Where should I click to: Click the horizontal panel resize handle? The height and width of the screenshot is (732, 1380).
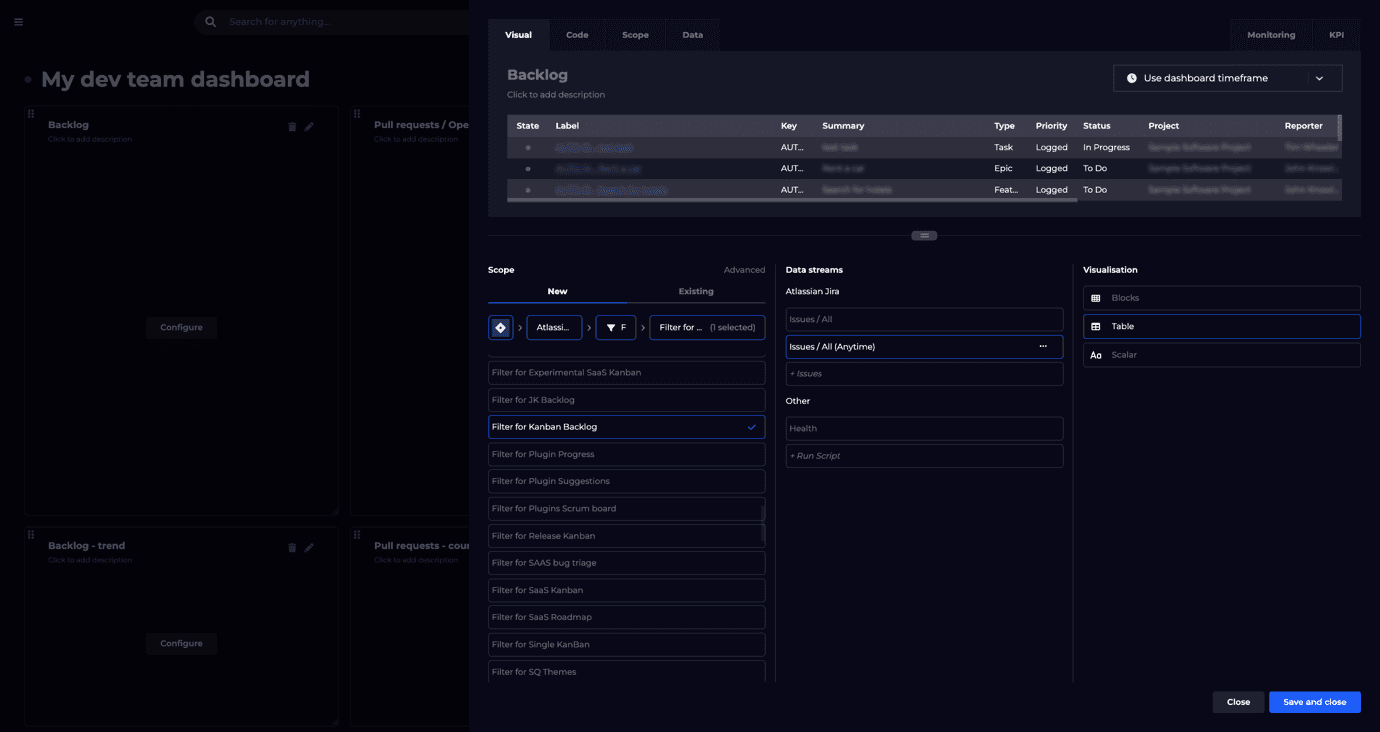[x=924, y=236]
